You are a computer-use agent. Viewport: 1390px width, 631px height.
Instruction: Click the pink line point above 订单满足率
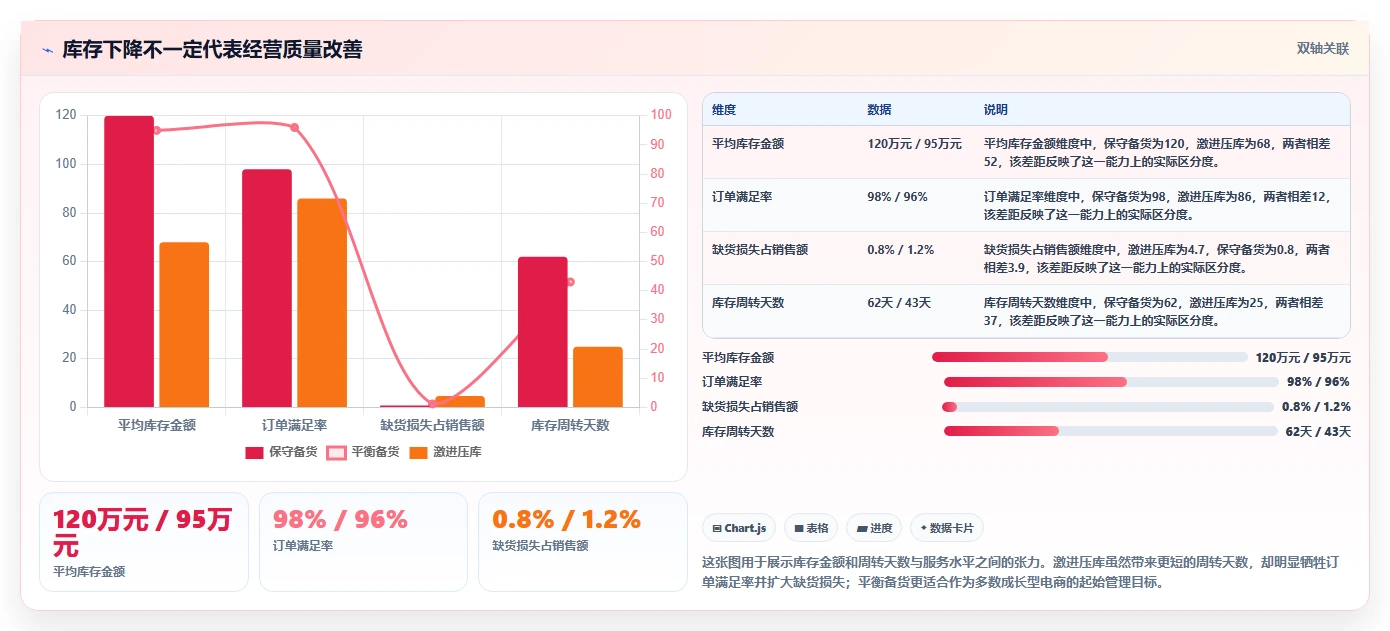click(x=294, y=127)
